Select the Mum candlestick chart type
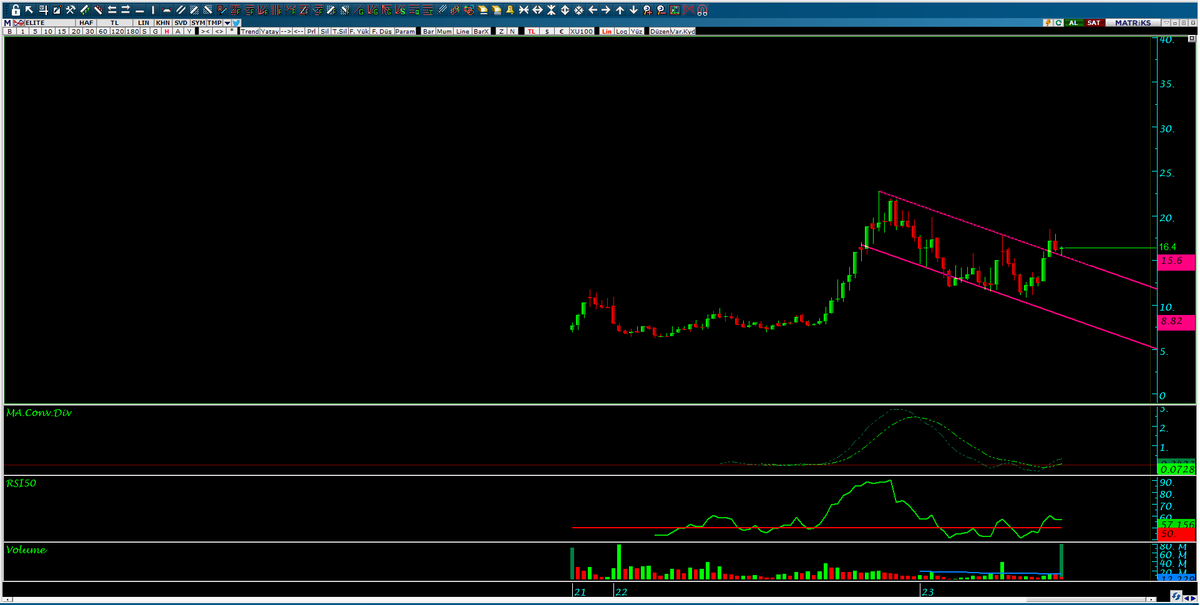 [x=444, y=31]
